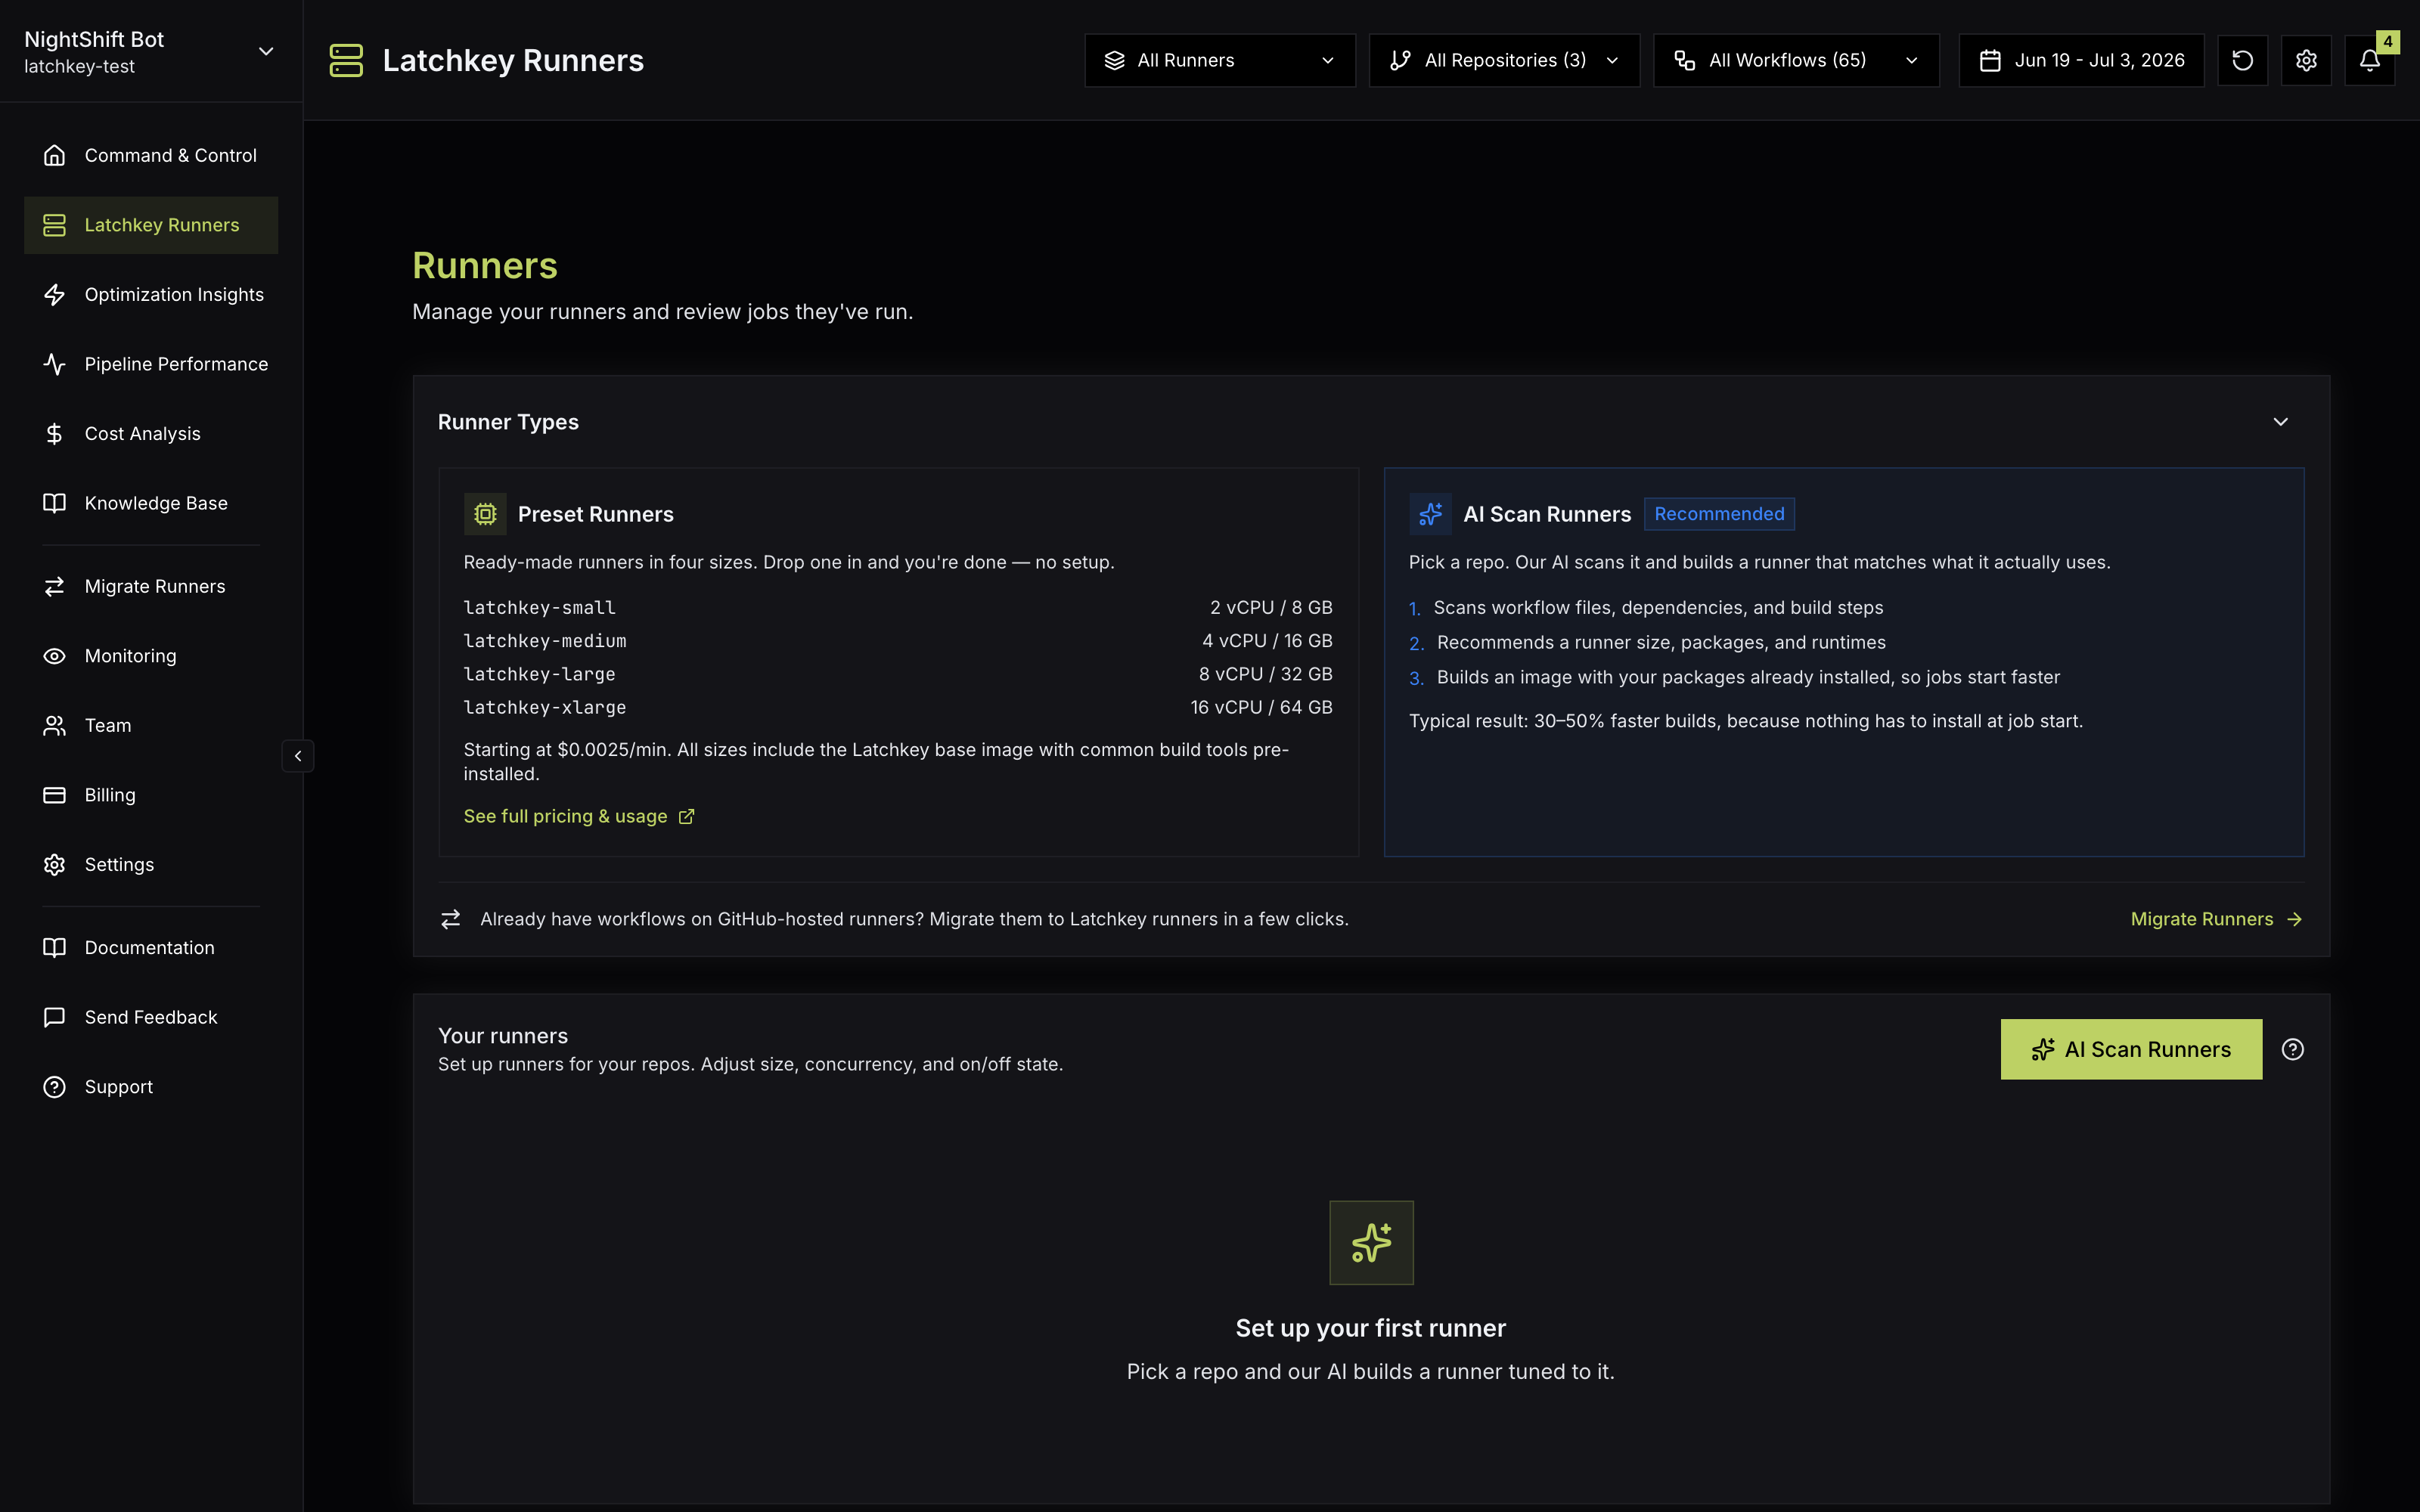Collapse the Runner Types section chevron

tap(2280, 422)
